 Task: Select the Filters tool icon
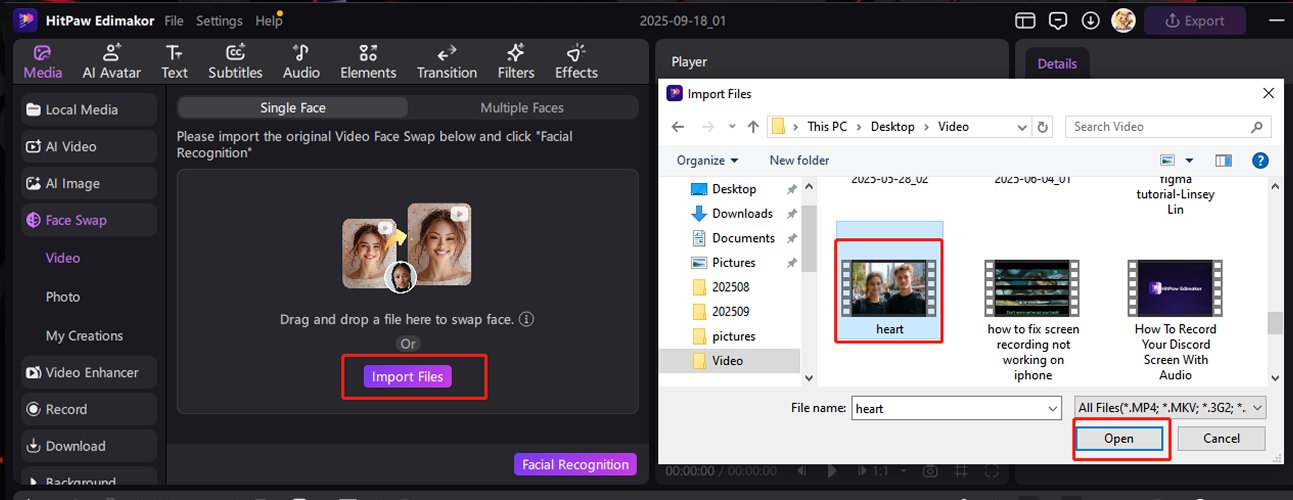tap(516, 61)
